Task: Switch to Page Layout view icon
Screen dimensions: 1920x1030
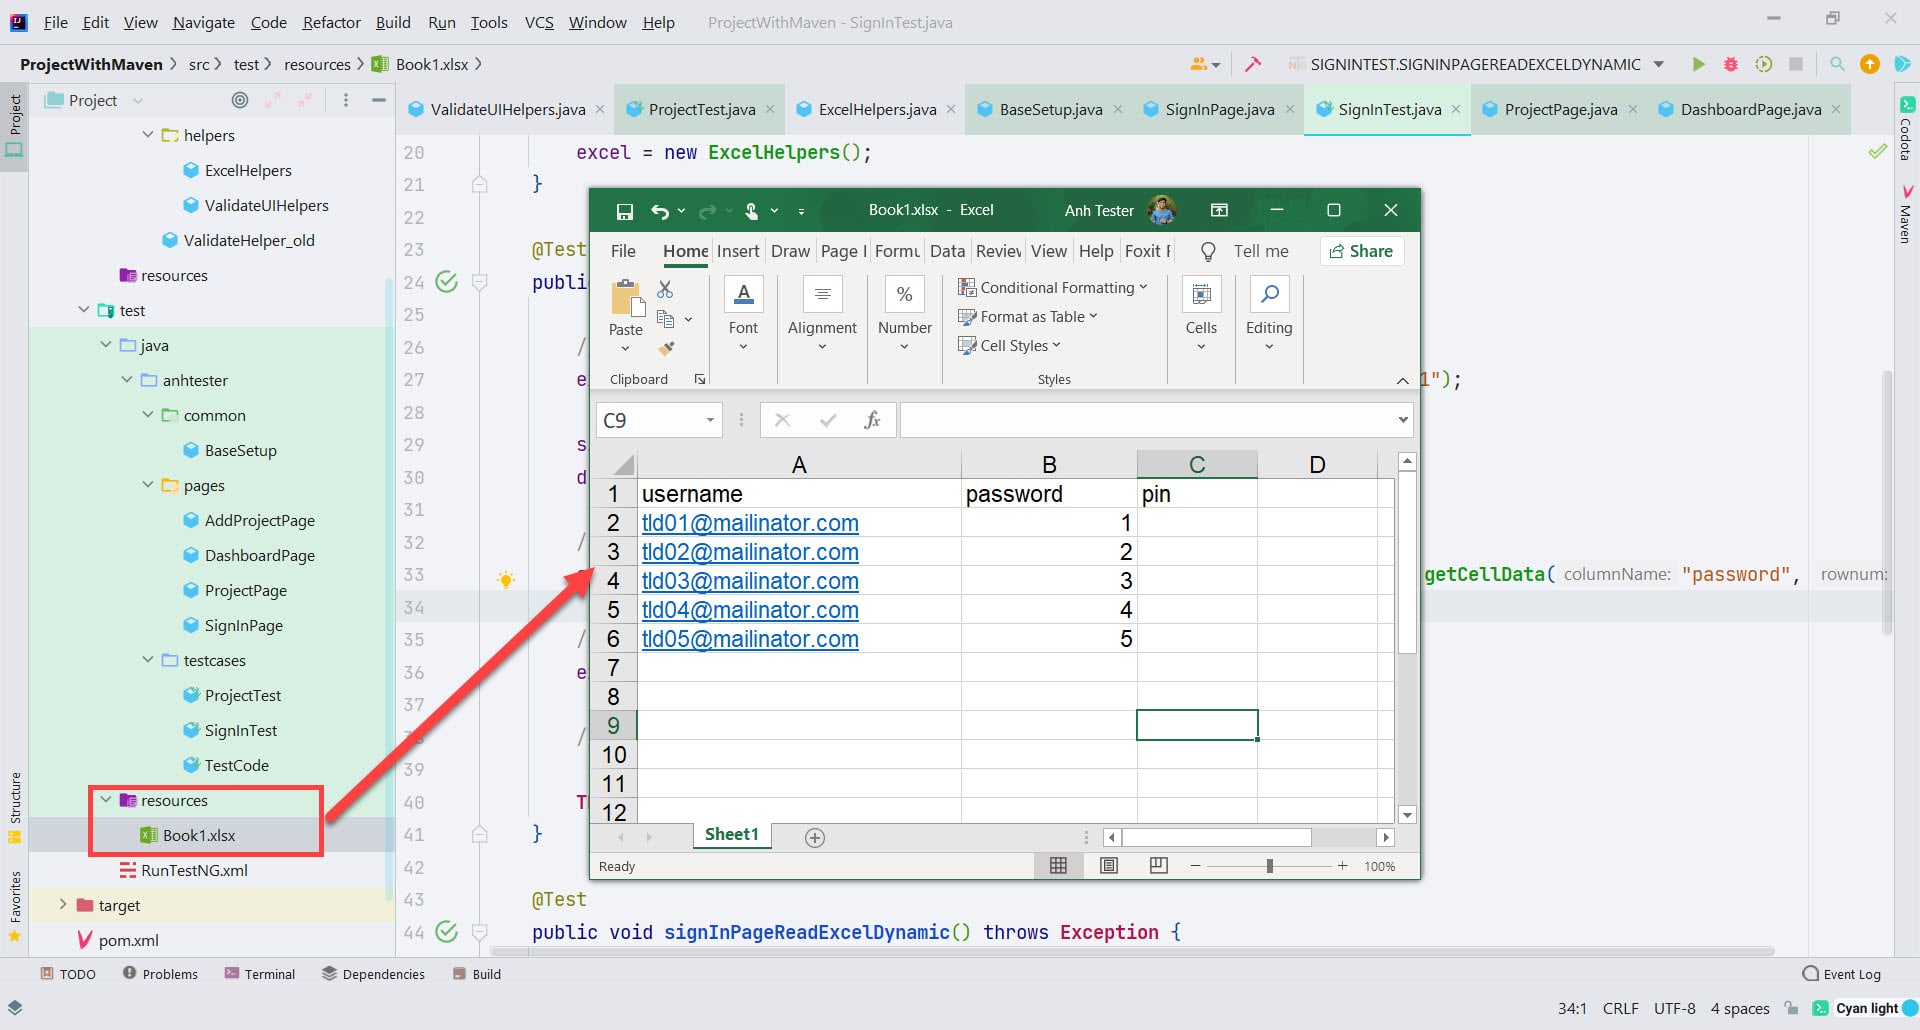Action: [1109, 866]
